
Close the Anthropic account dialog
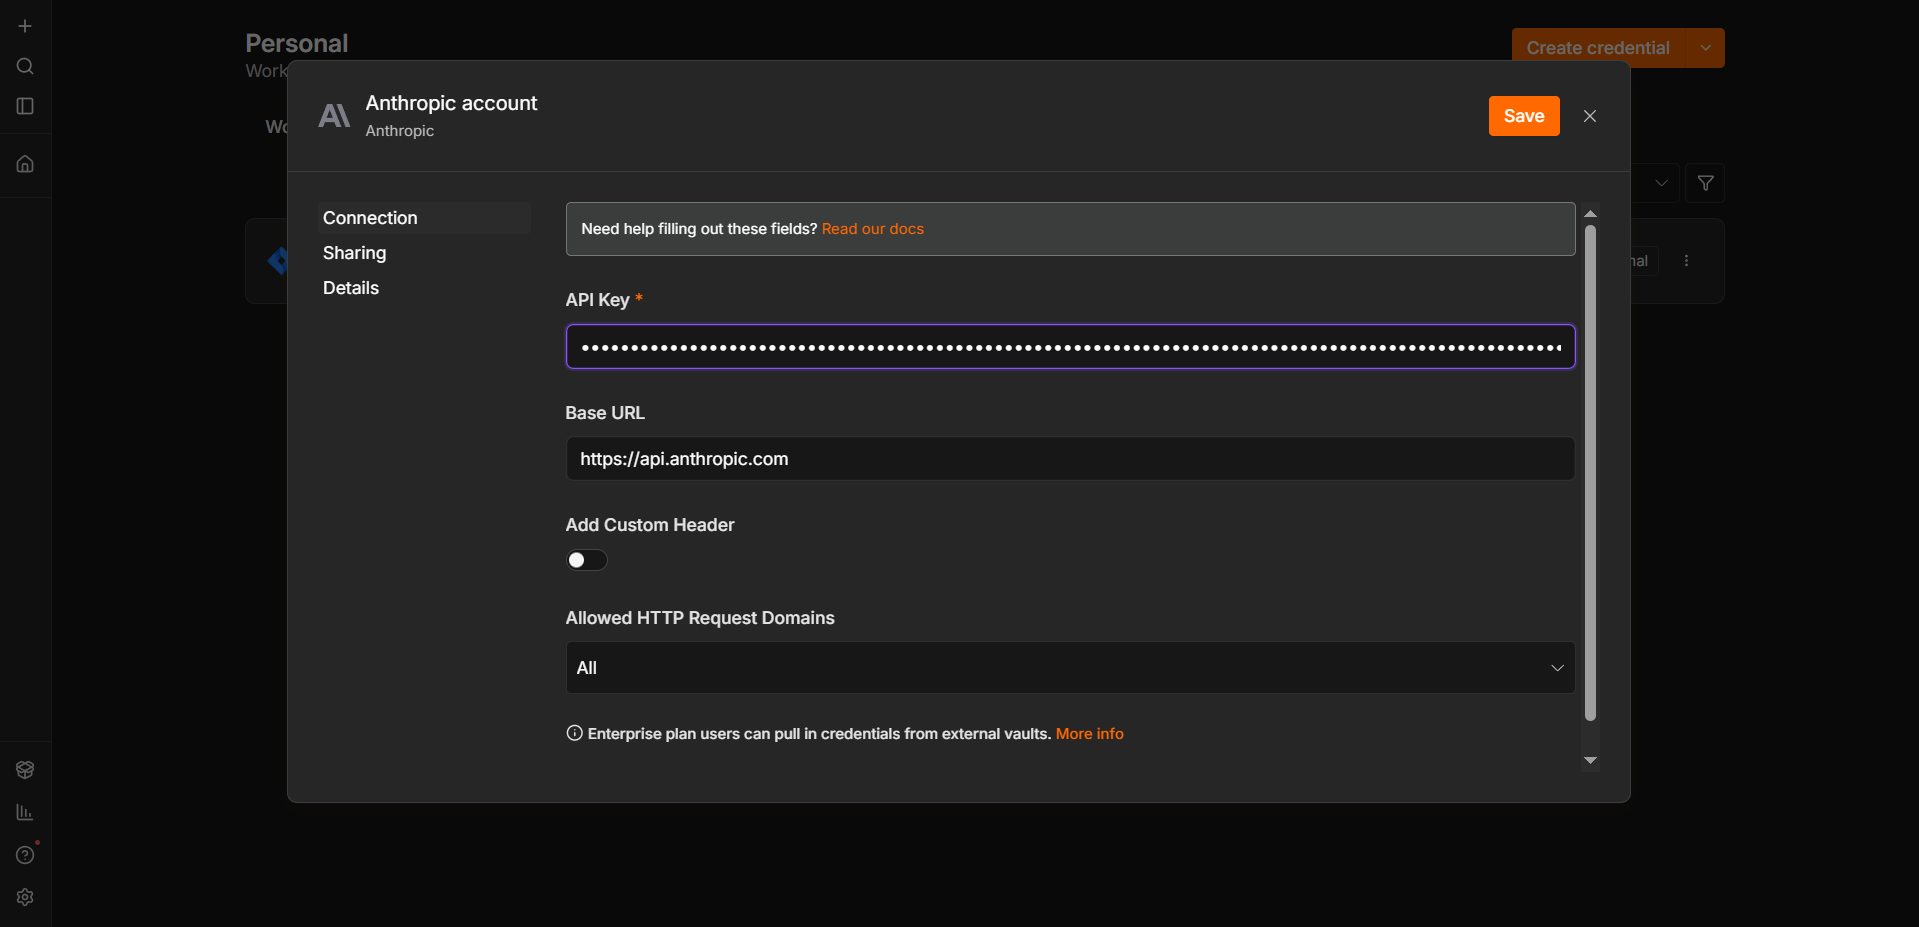[x=1590, y=116]
